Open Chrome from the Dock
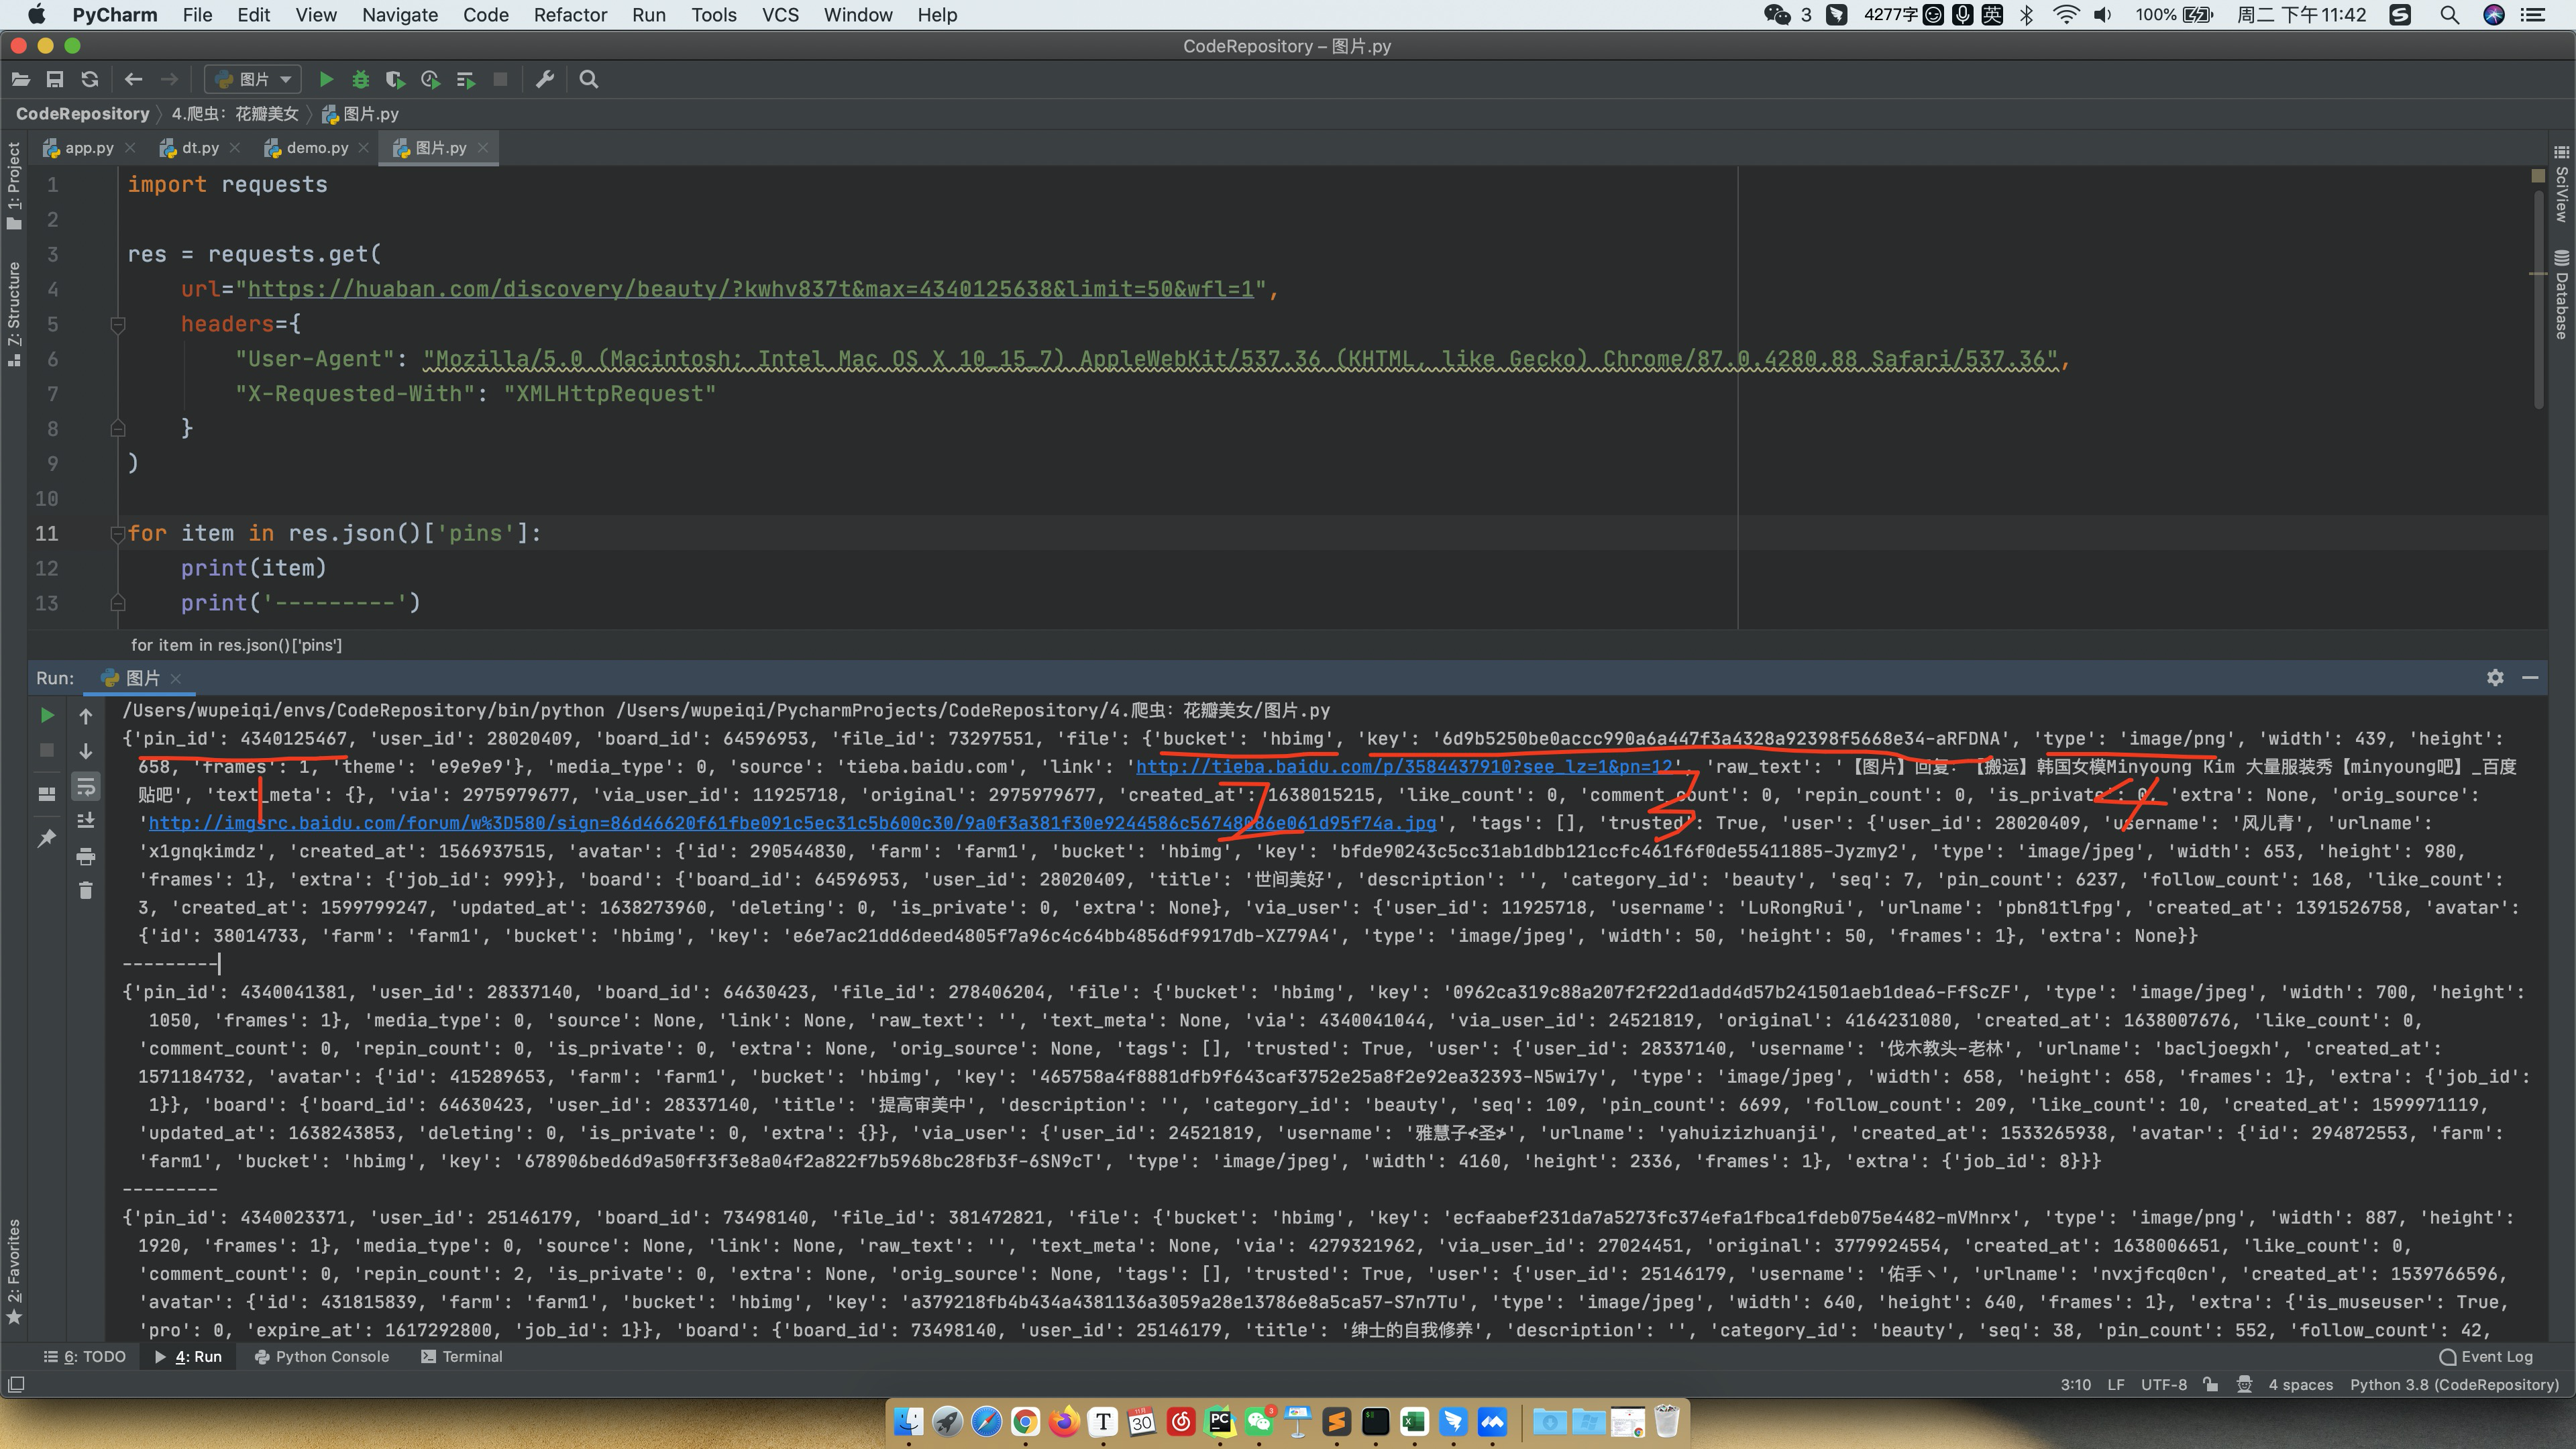 1025,1421
